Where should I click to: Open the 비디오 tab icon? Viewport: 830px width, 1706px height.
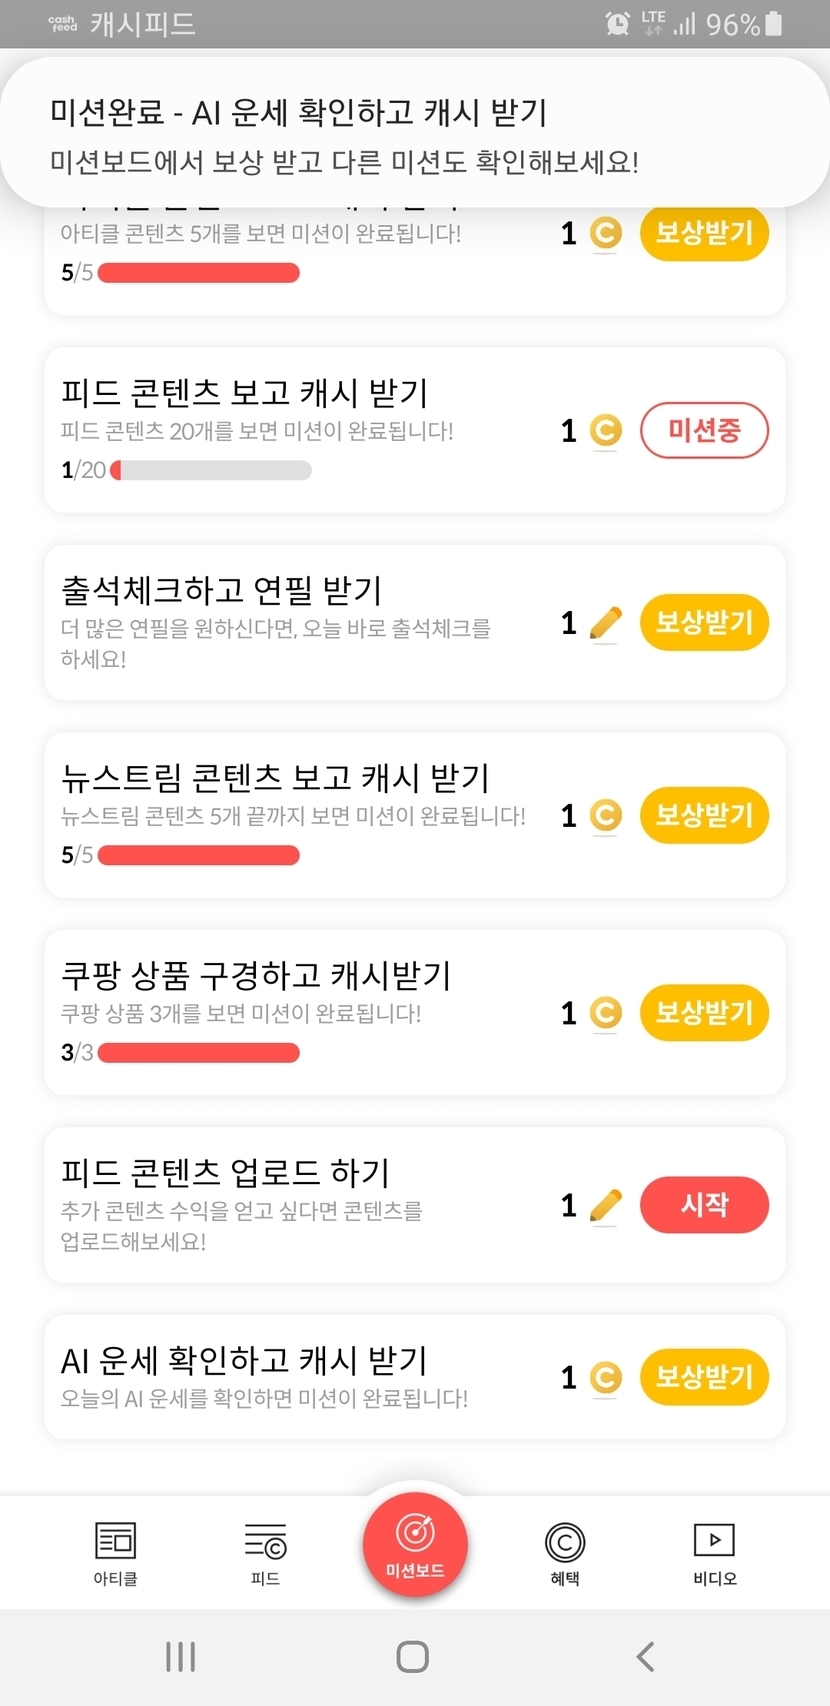(714, 1541)
